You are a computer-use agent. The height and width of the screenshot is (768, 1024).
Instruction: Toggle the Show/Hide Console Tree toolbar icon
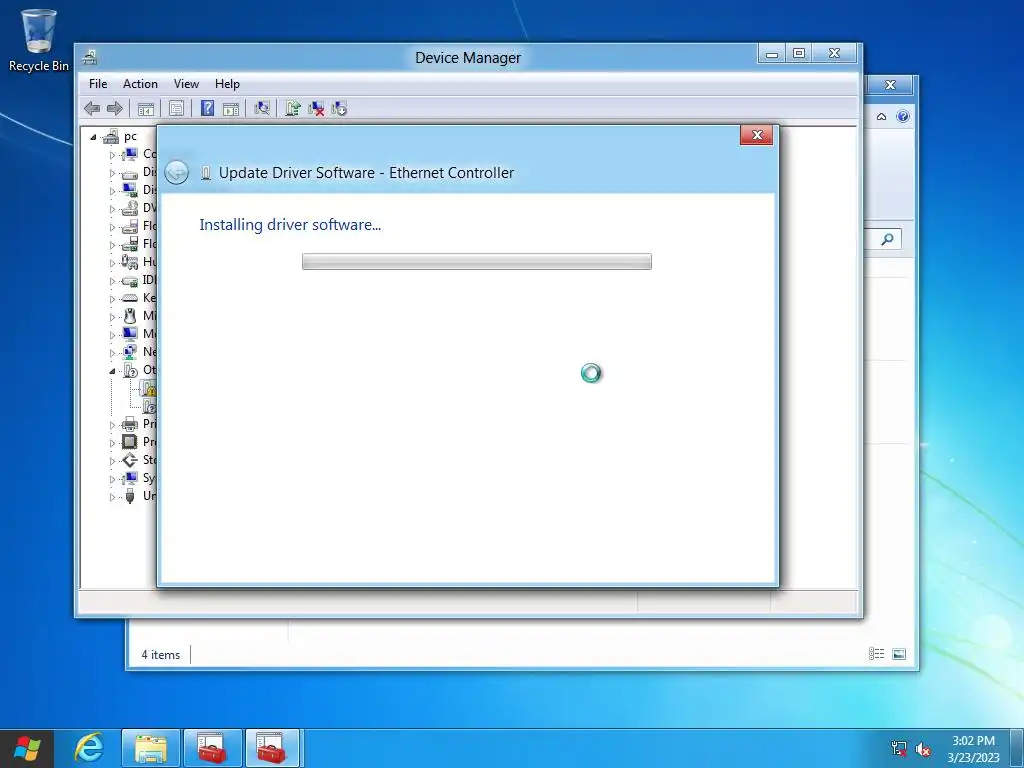point(146,108)
